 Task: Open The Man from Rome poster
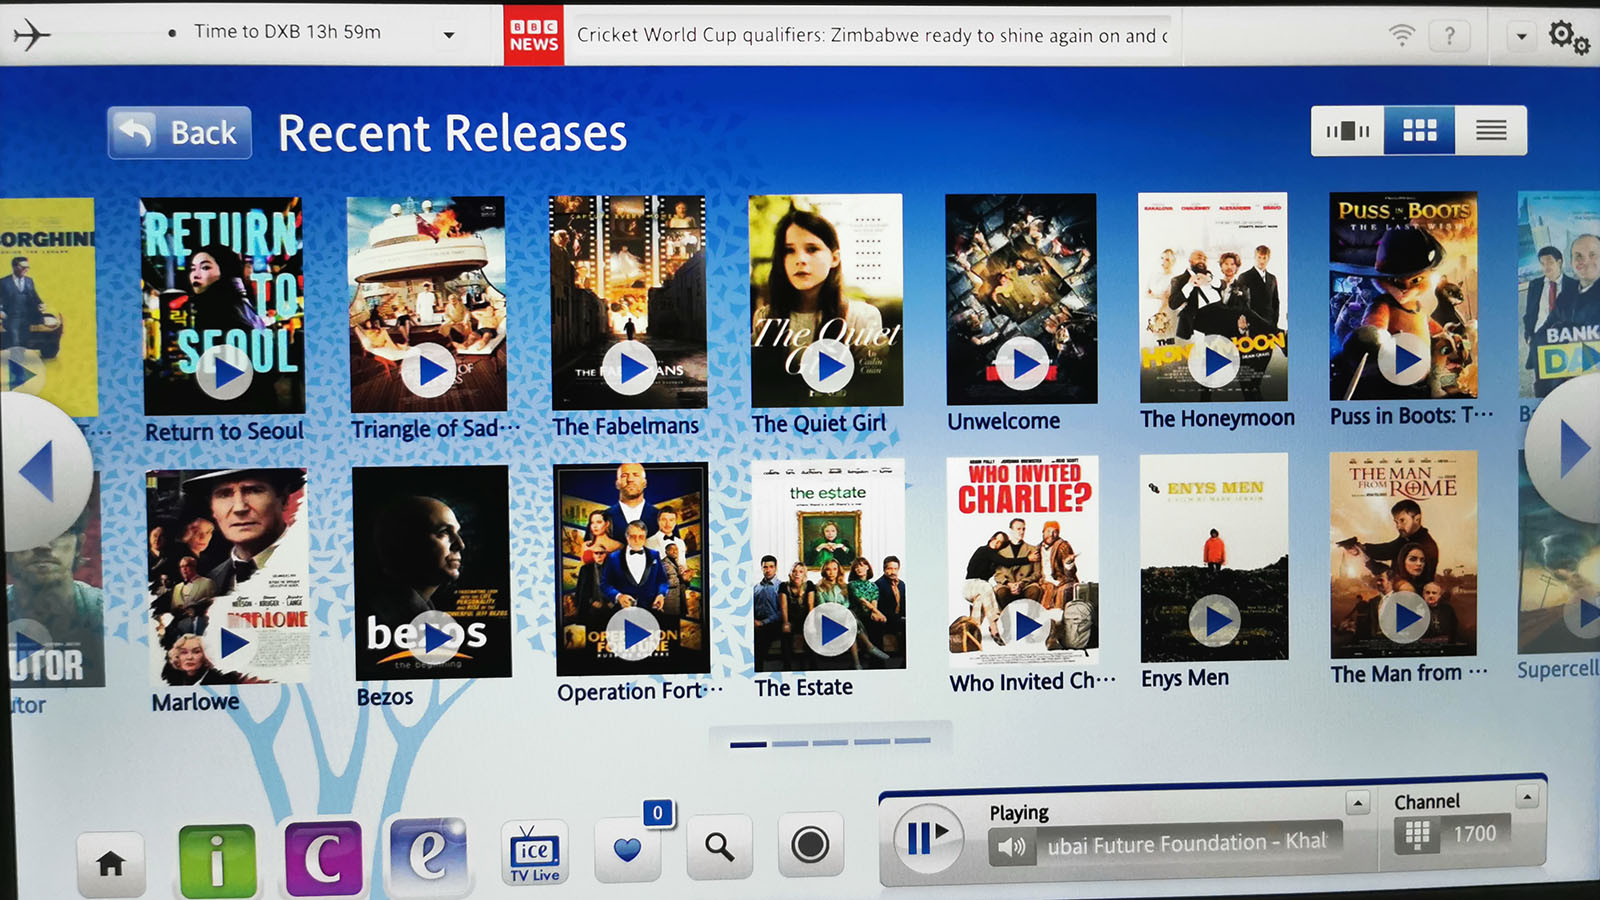pos(1403,555)
